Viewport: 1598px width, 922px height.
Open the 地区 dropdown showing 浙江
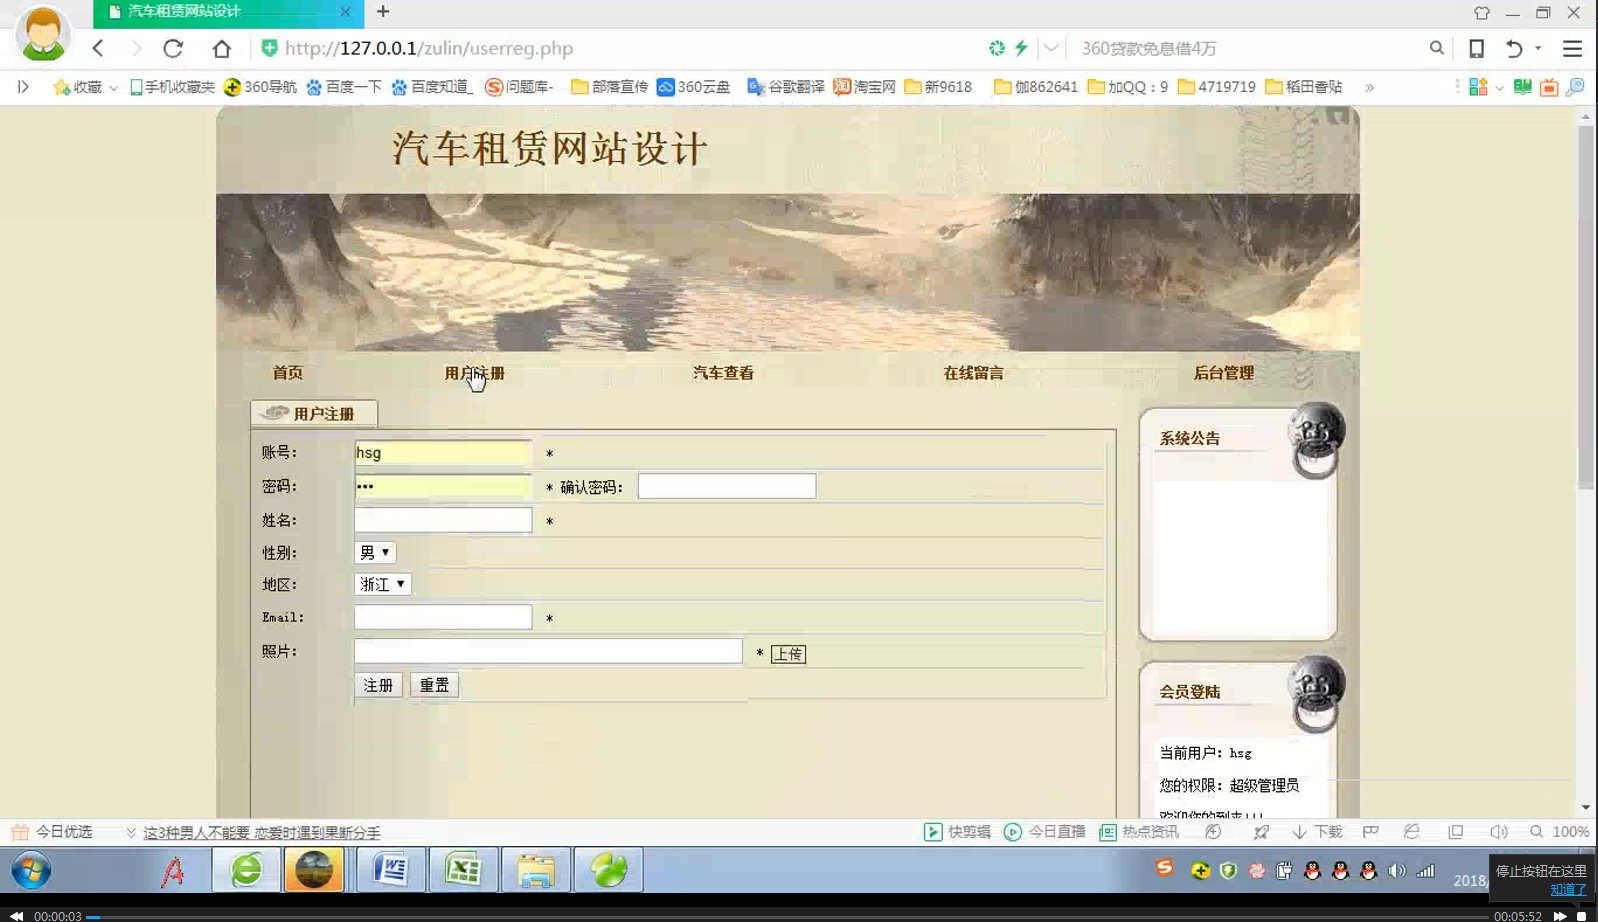[382, 584]
